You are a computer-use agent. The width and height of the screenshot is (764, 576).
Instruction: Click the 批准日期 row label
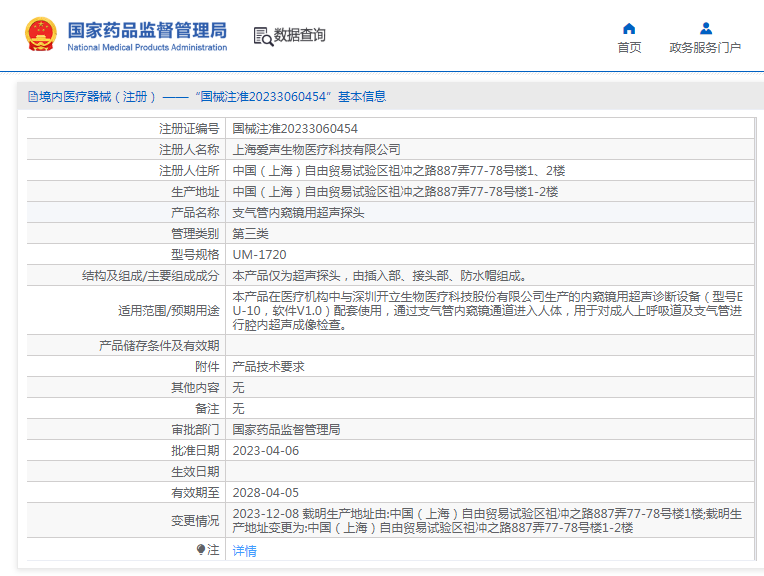coord(195,451)
